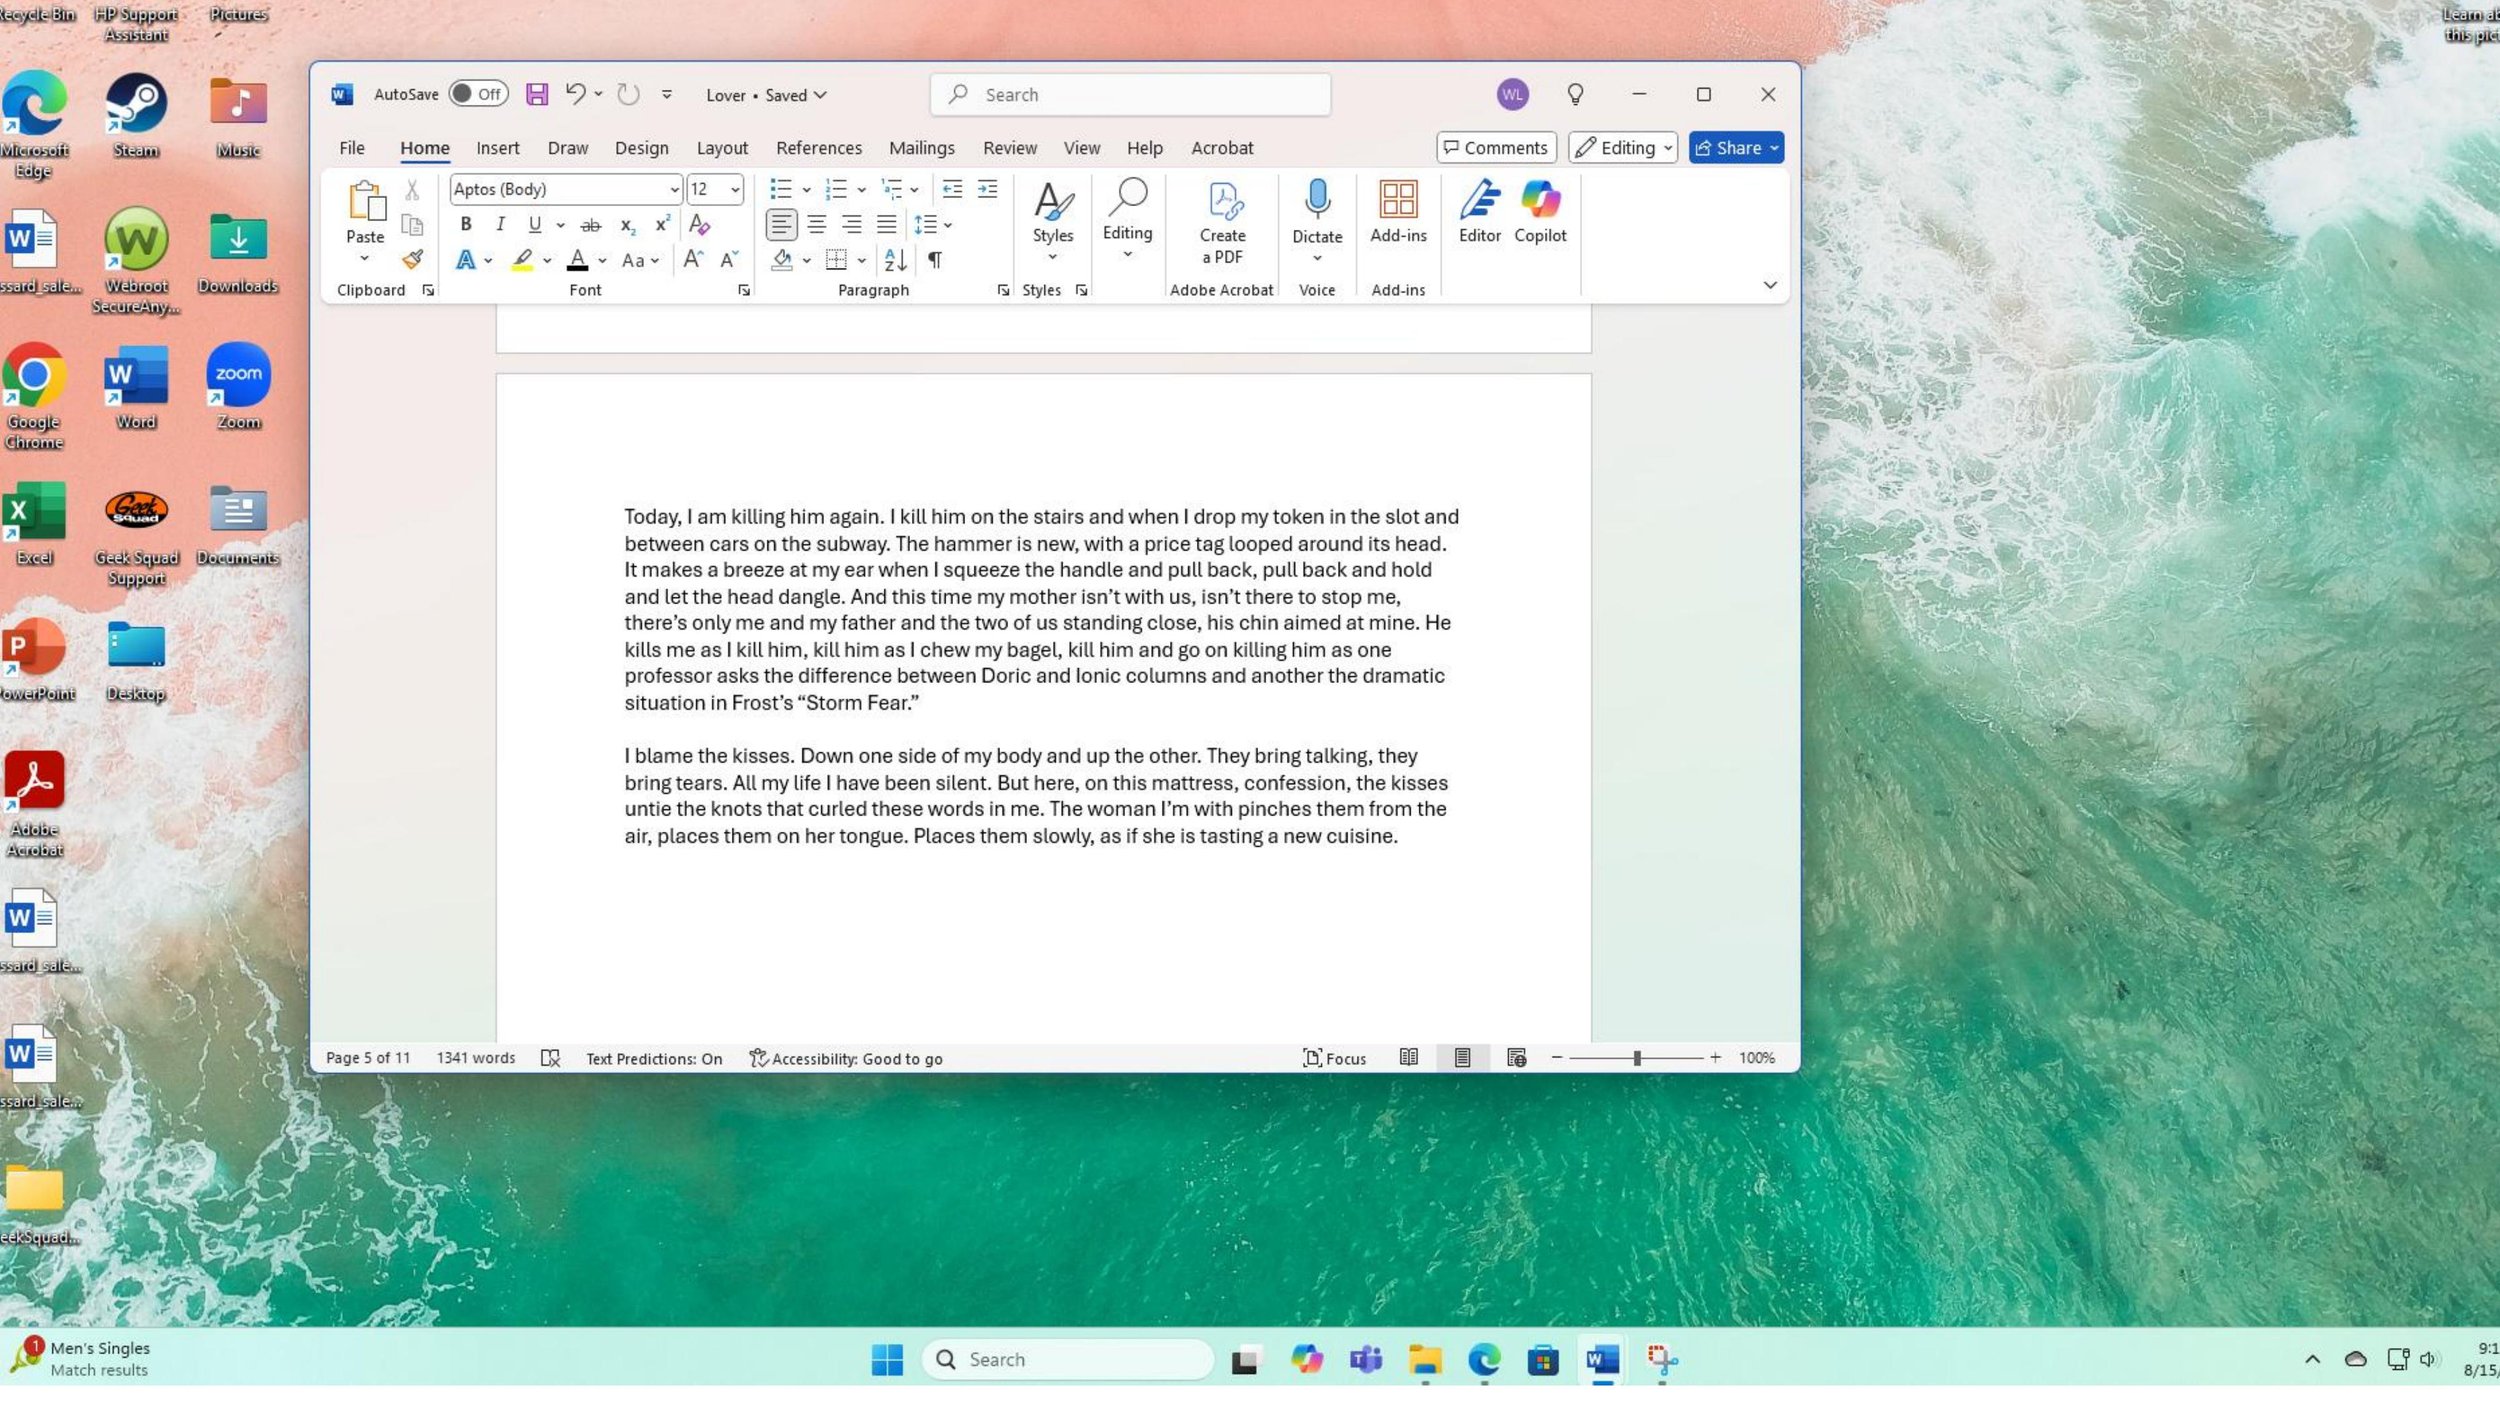Open File Explorer from taskbar
This screenshot has width=2500, height=1406.
click(1425, 1360)
